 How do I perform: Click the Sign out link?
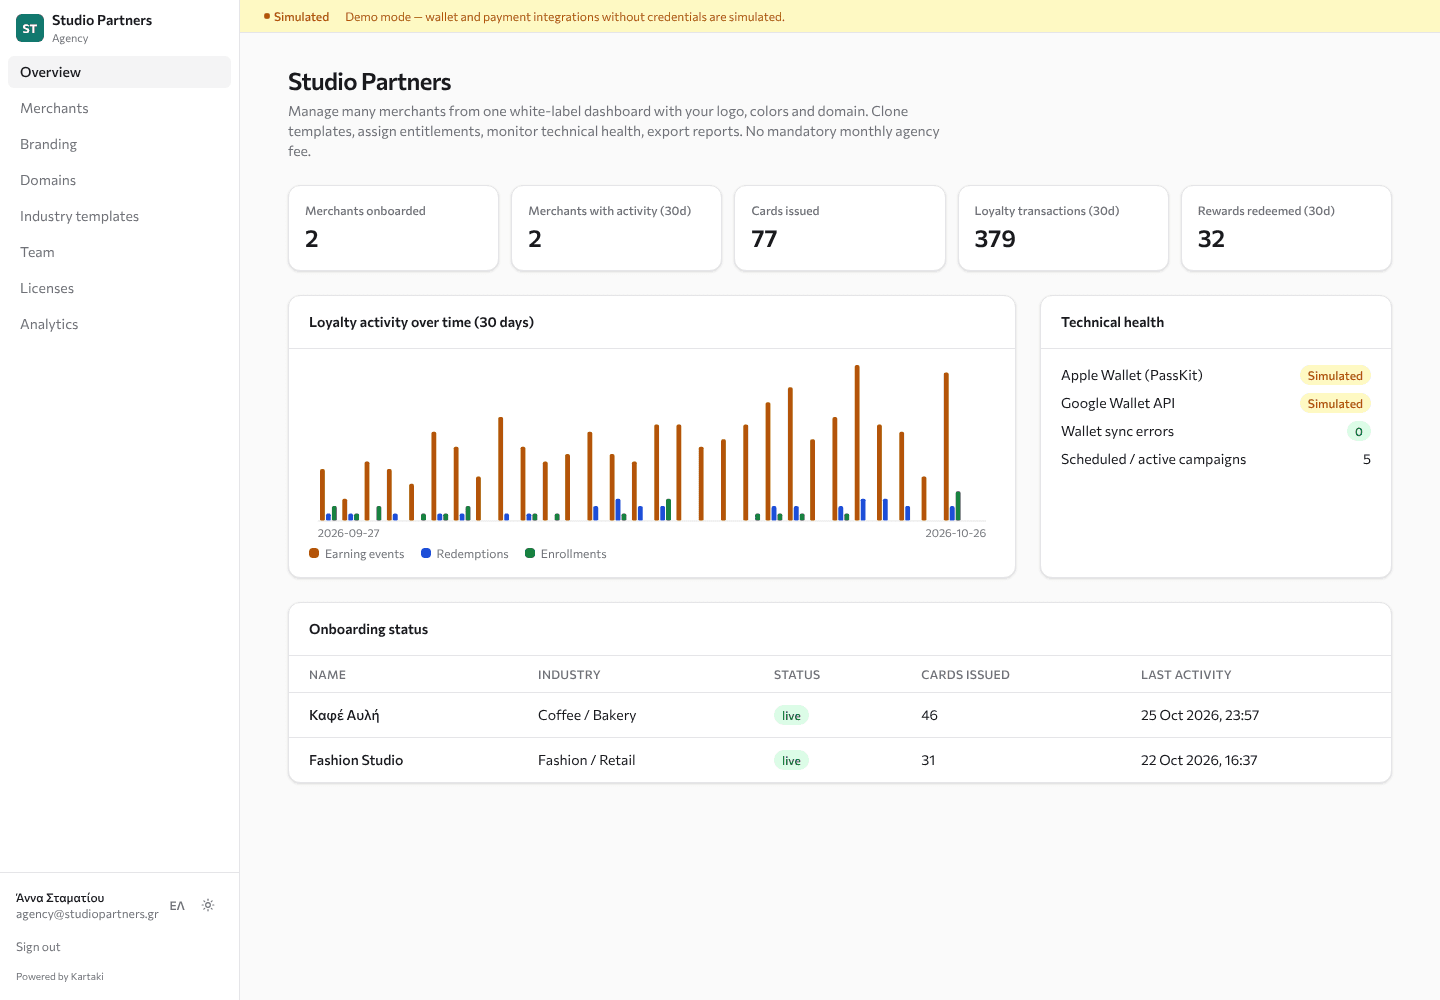coord(38,947)
